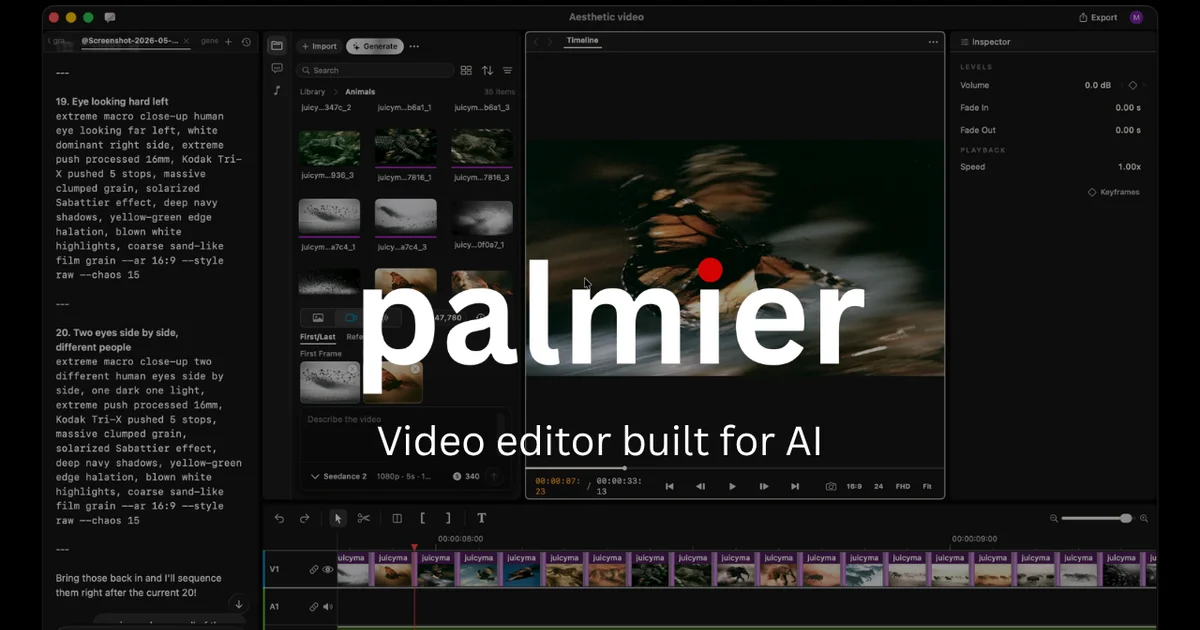Open the library filter lines icon
Viewport: 1200px width, 630px height.
[508, 70]
